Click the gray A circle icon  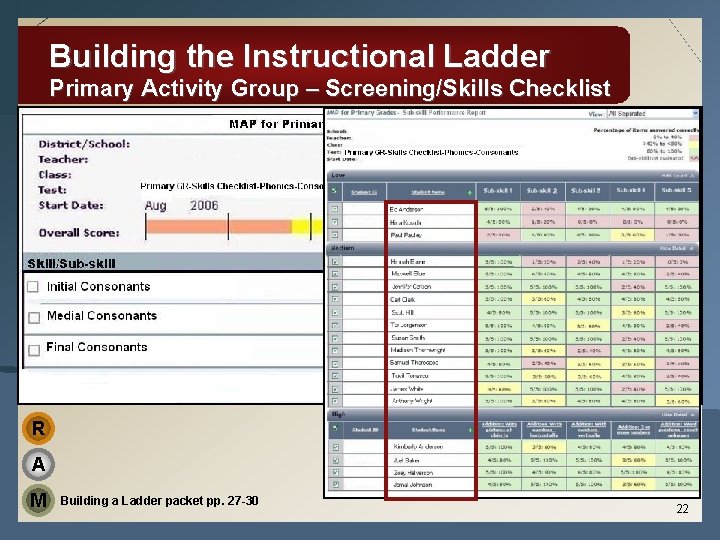39,464
